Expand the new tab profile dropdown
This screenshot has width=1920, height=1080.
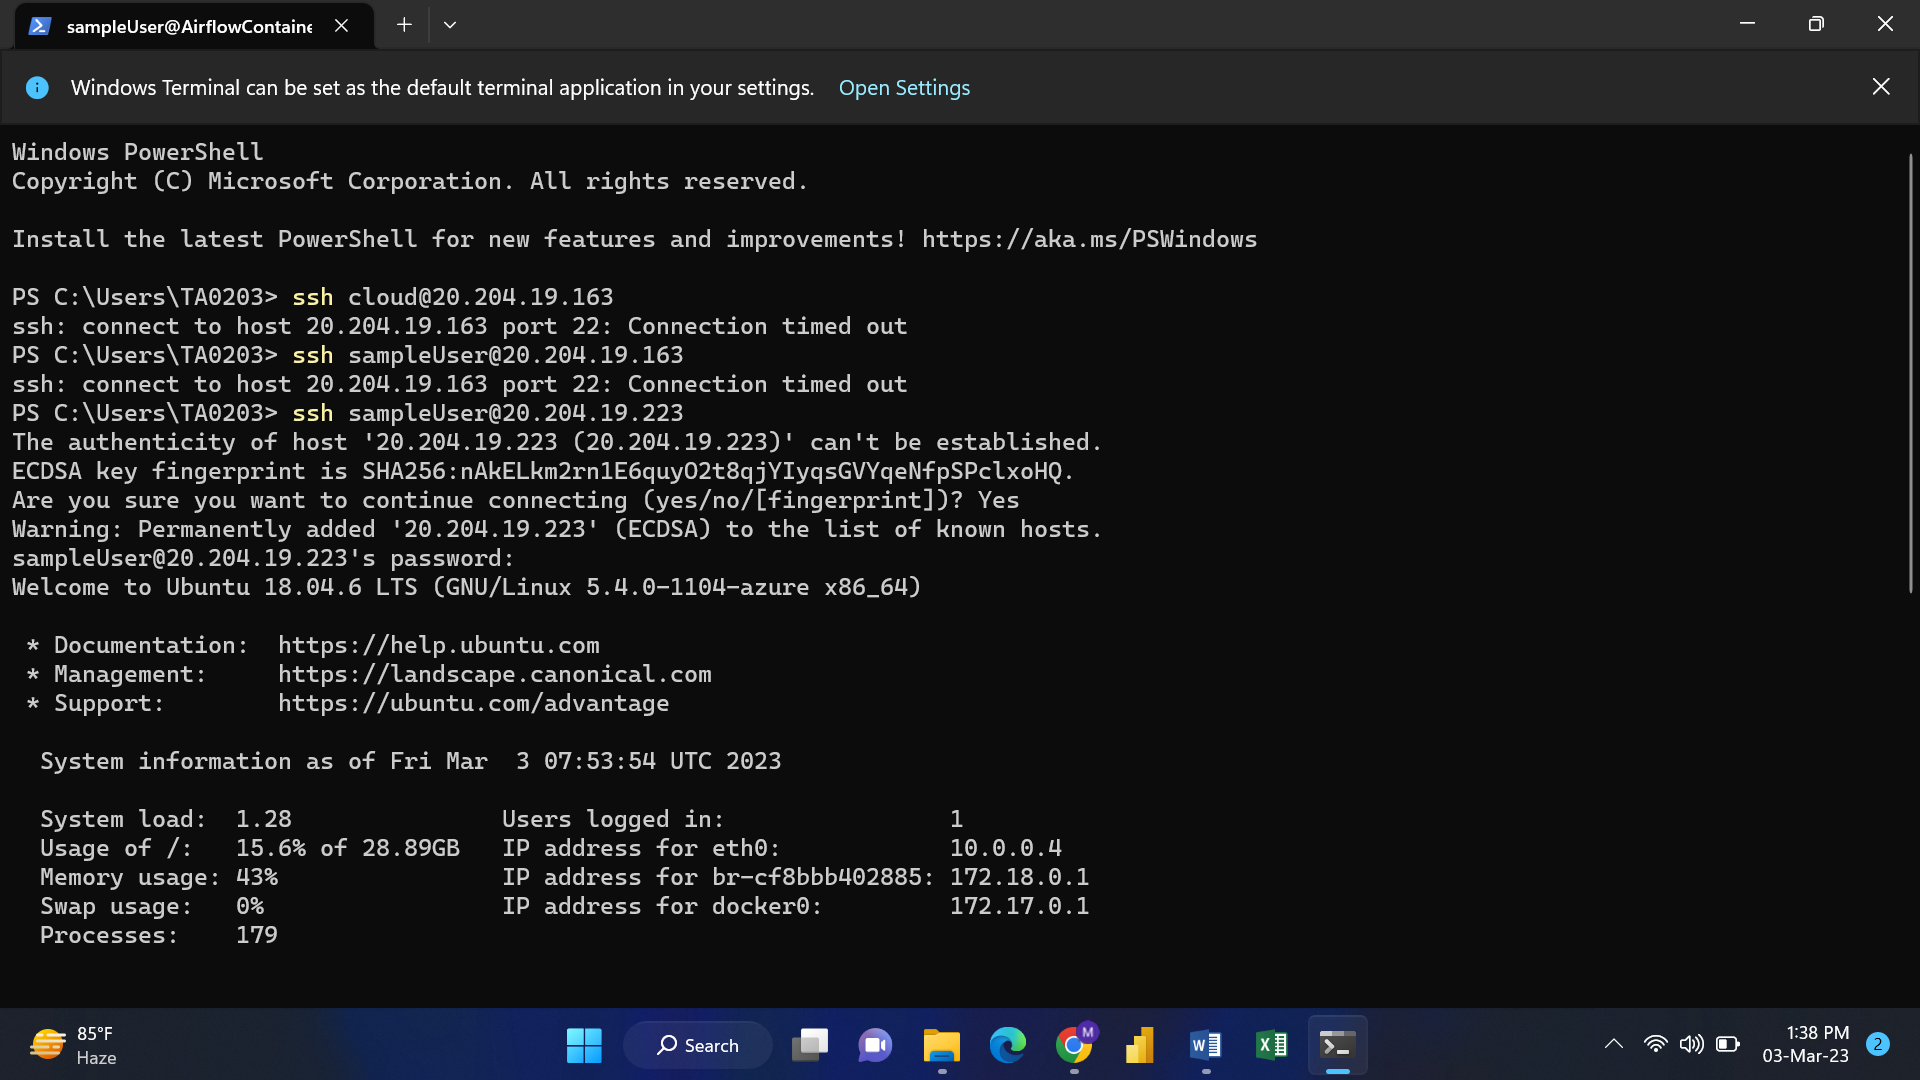[450, 25]
